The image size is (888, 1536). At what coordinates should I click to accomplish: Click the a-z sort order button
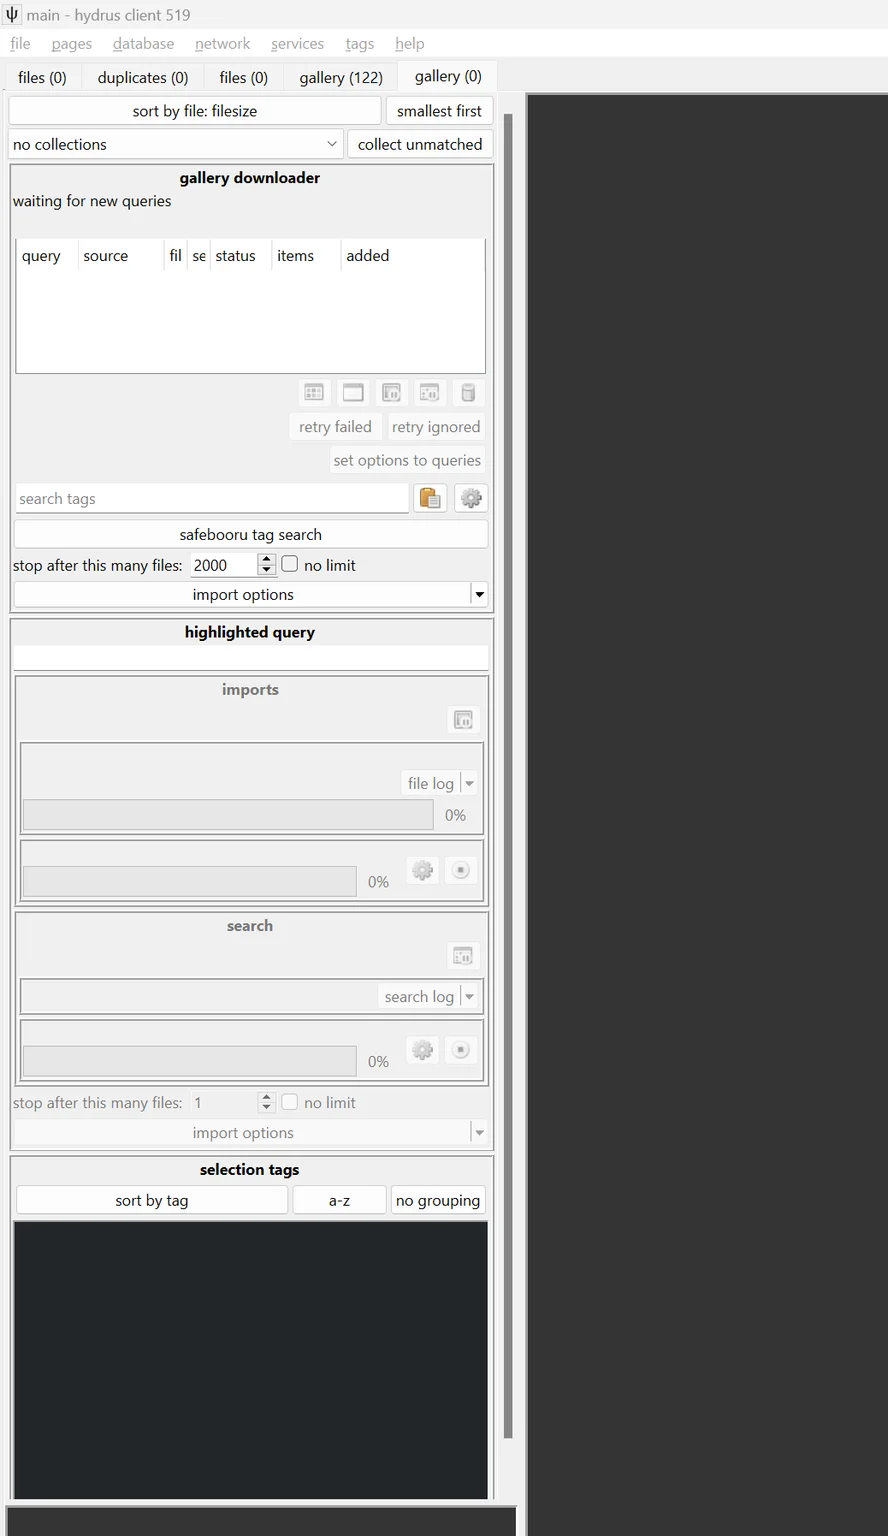point(339,1200)
